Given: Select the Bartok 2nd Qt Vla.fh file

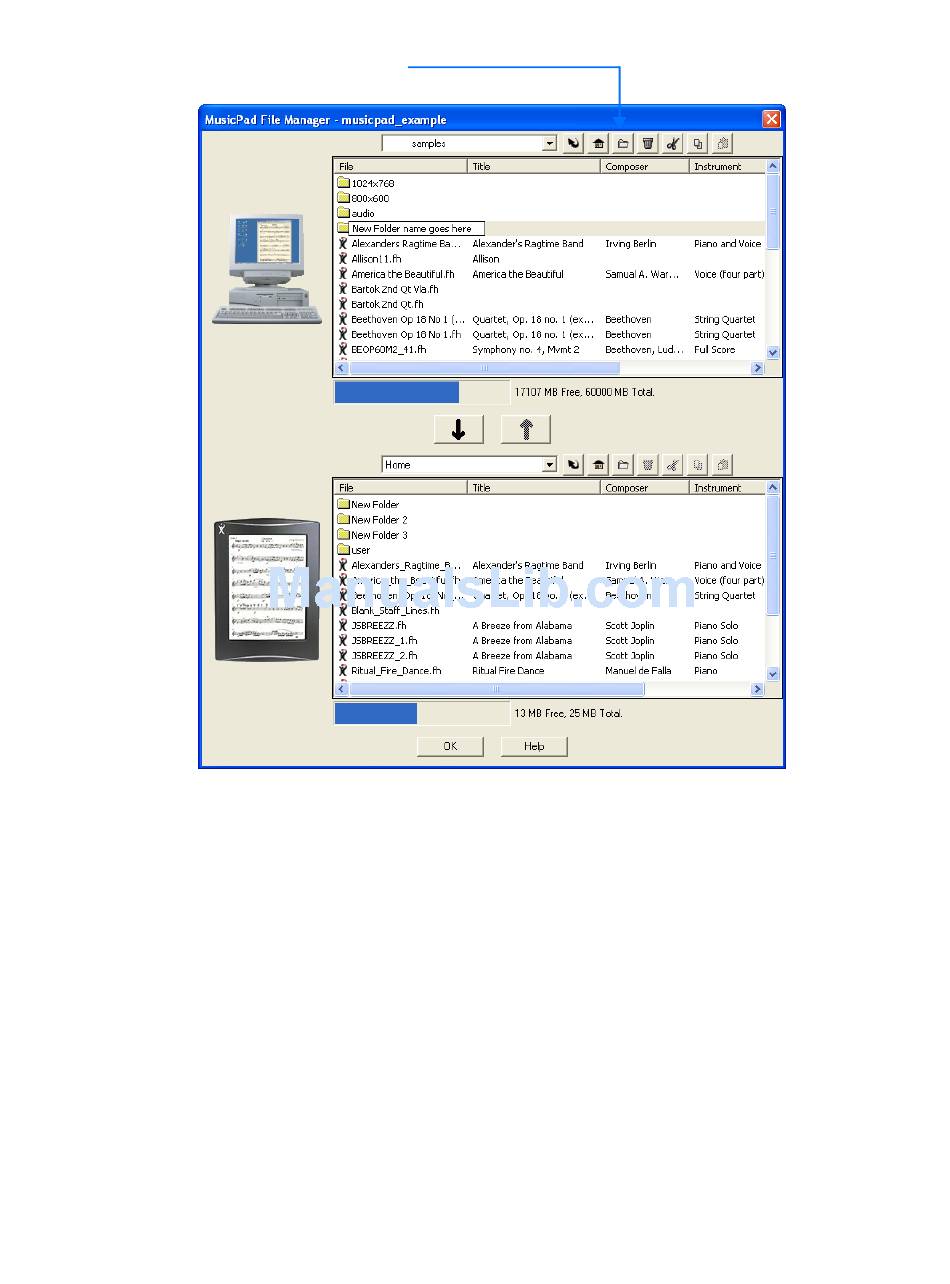Looking at the screenshot, I should (388, 289).
